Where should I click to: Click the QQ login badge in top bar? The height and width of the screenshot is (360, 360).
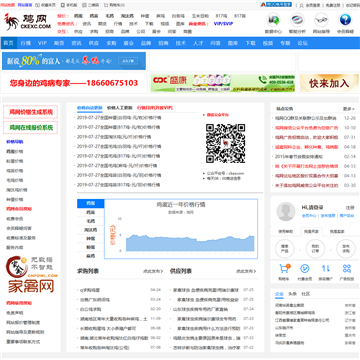click(276, 5)
